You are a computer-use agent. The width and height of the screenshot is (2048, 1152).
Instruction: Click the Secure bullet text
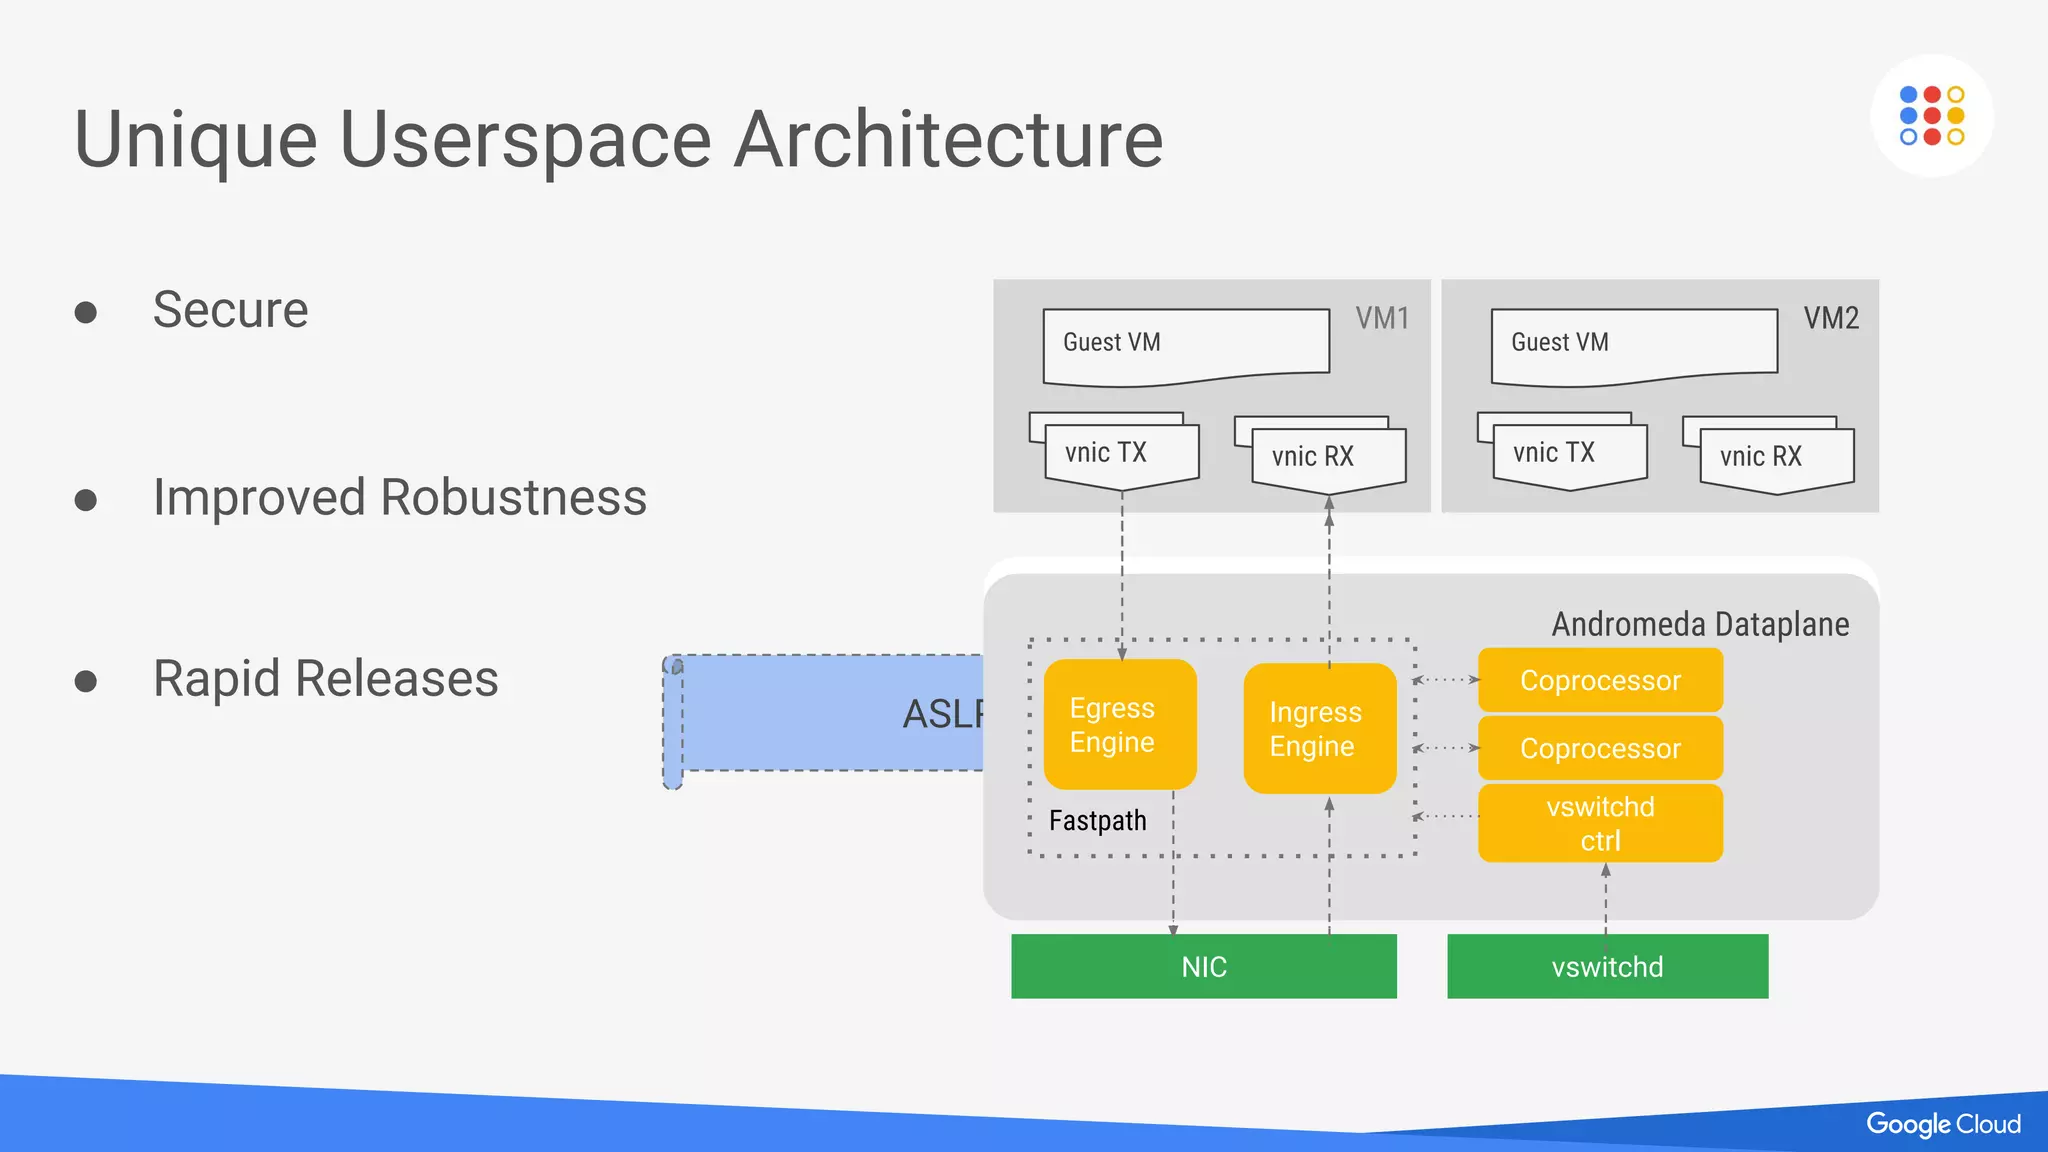(x=230, y=310)
